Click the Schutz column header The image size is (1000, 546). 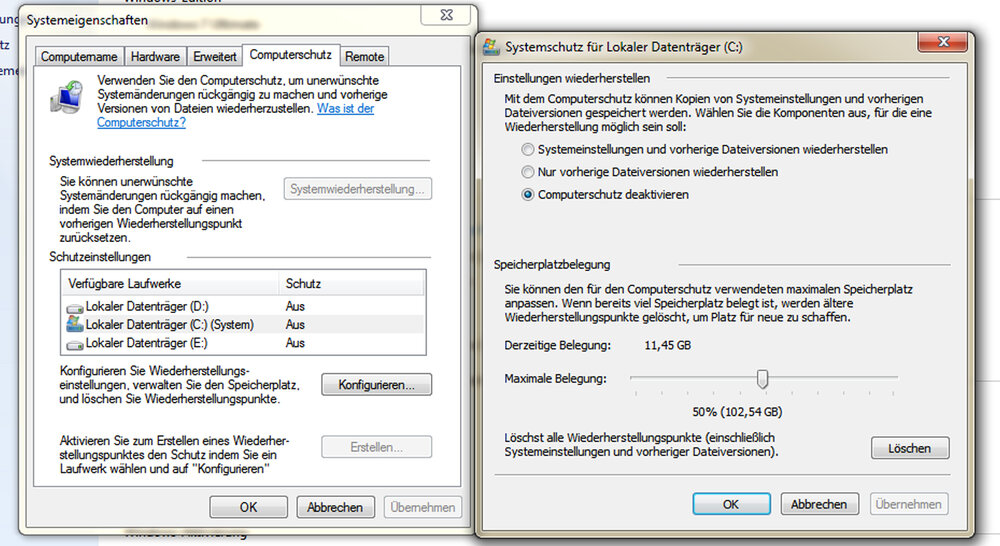pyautogui.click(x=352, y=283)
